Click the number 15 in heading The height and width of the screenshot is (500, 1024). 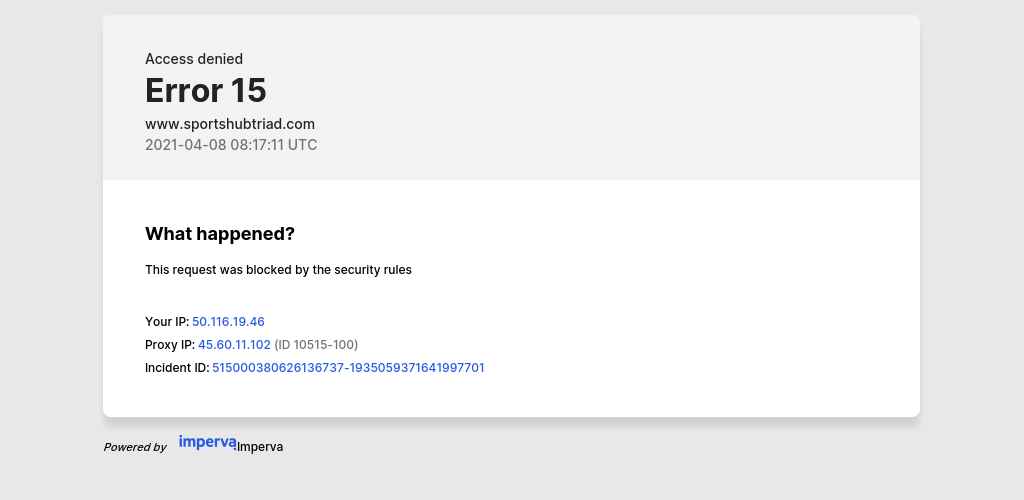click(249, 90)
